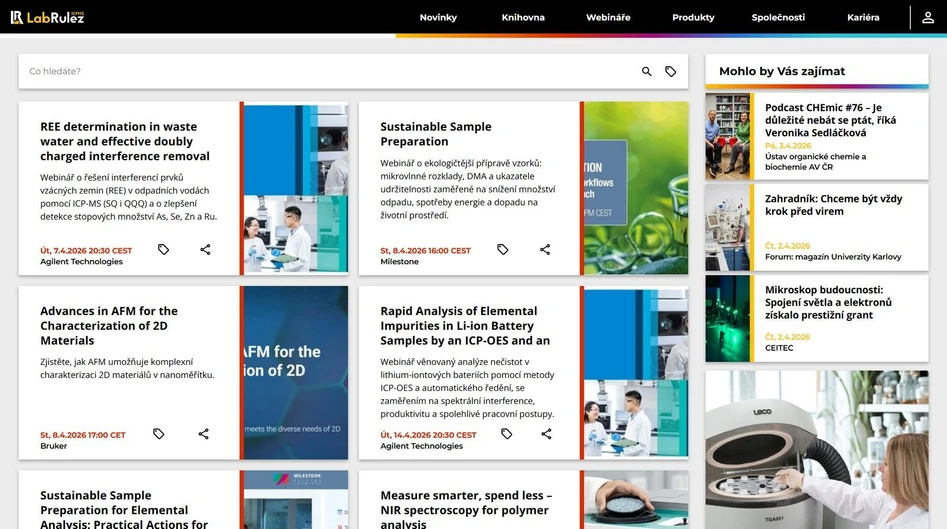Click tag icon on Advances in AFM card
Image resolution: width=947 pixels, height=529 pixels.
tap(159, 434)
